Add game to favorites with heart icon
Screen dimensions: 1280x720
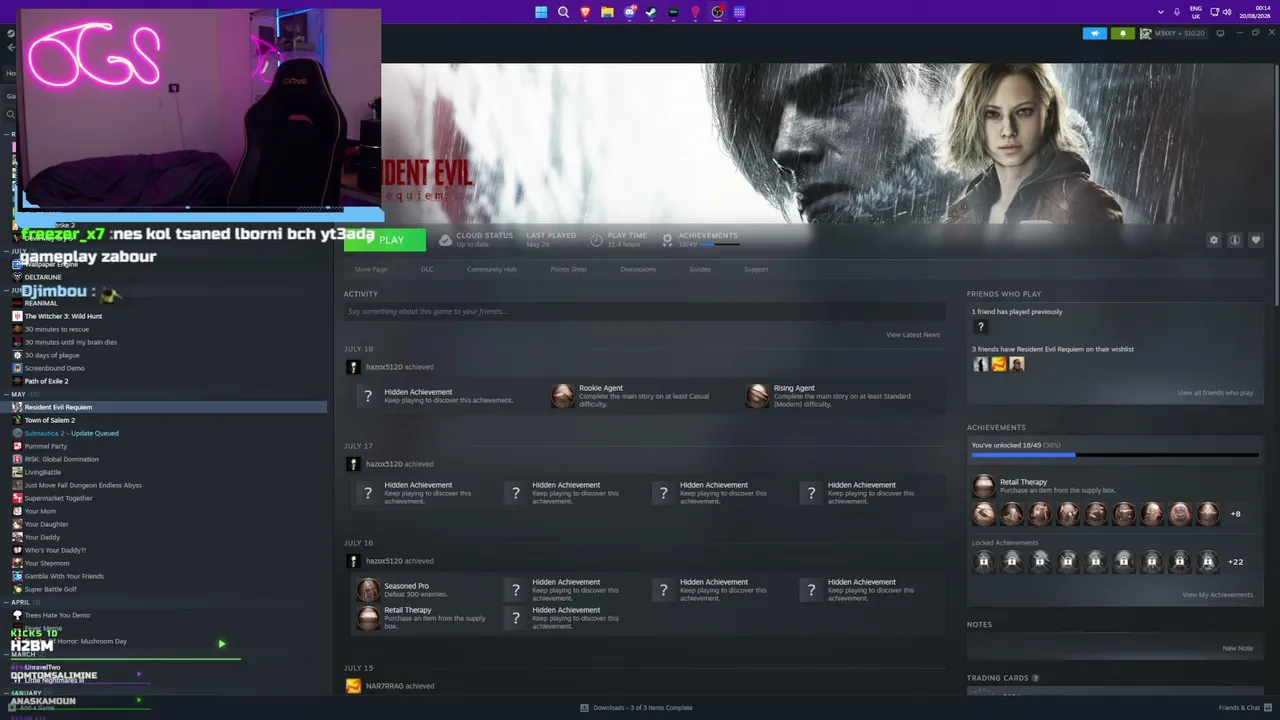tap(1256, 240)
